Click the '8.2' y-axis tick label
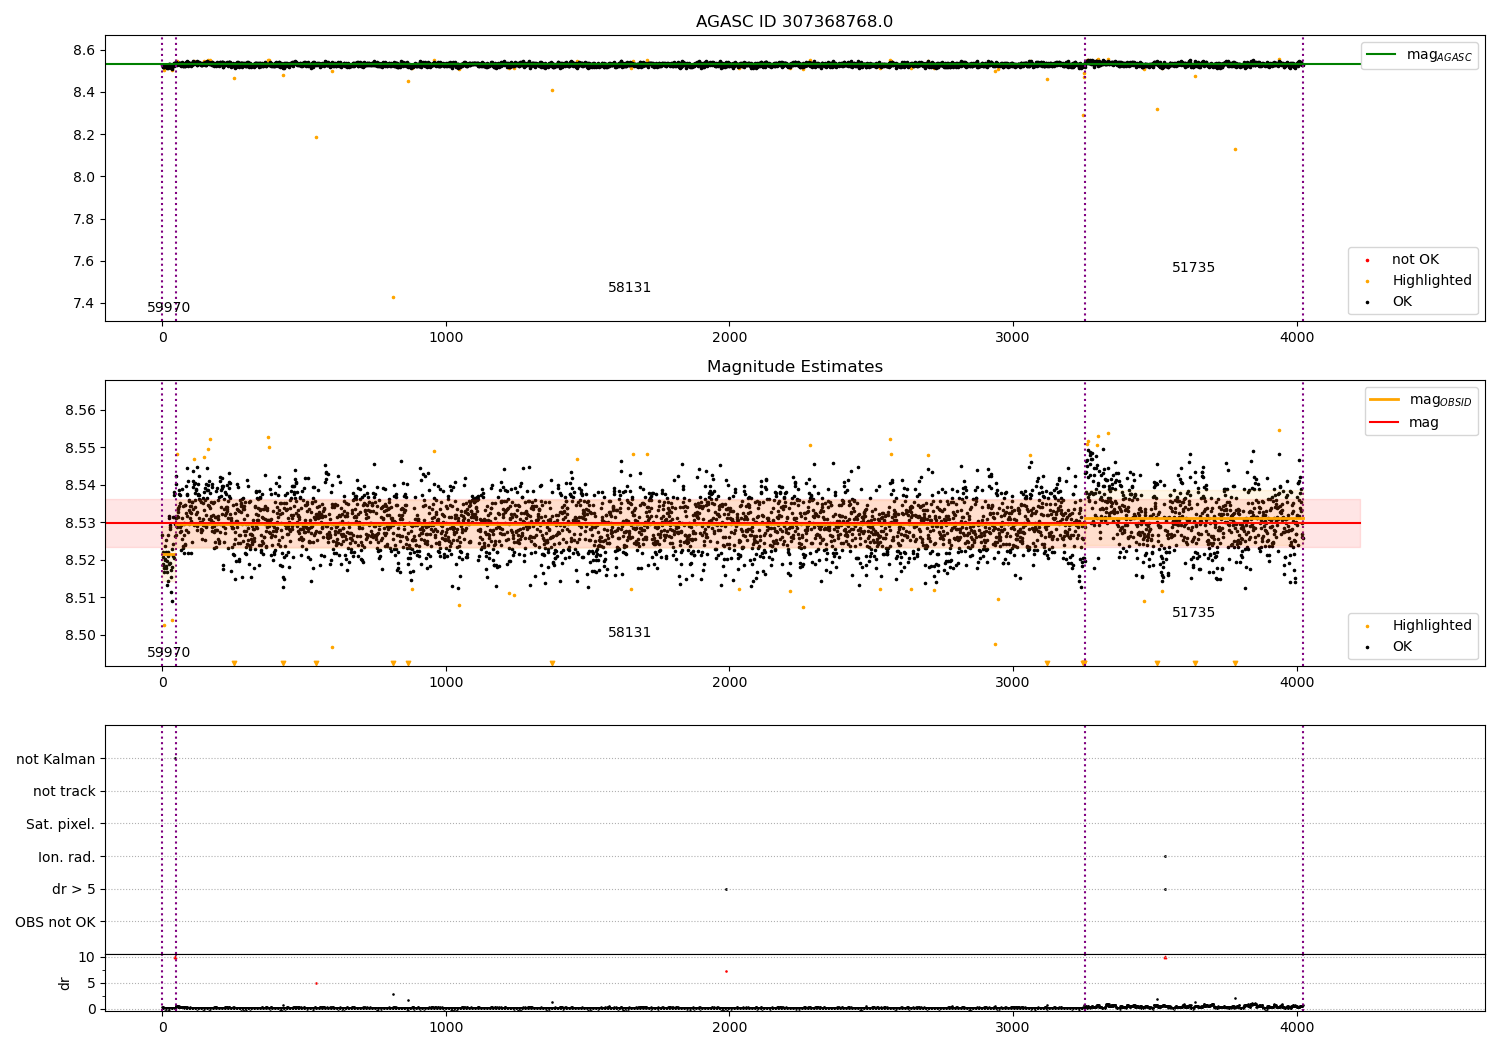 (85, 135)
